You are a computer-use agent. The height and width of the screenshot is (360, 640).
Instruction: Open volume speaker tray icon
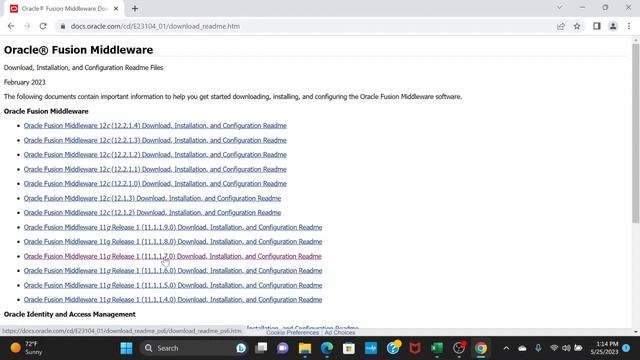pos(566,348)
